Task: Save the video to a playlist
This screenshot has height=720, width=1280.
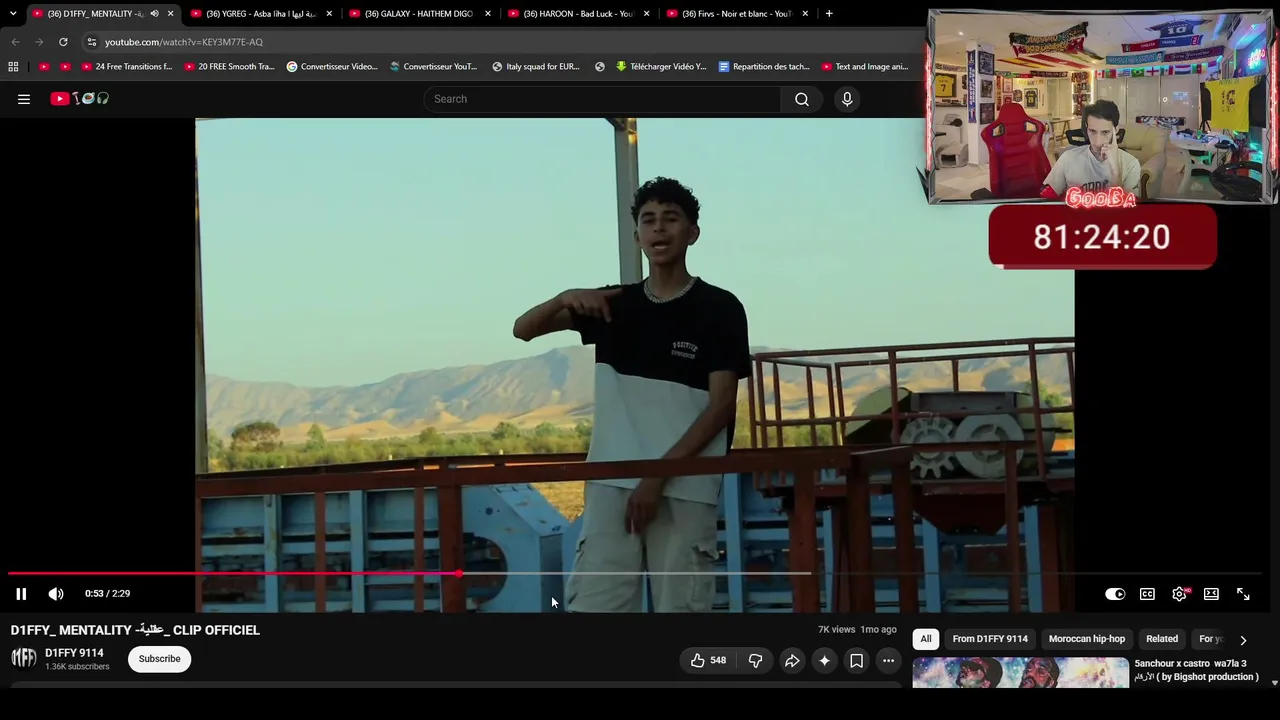Action: tap(856, 660)
